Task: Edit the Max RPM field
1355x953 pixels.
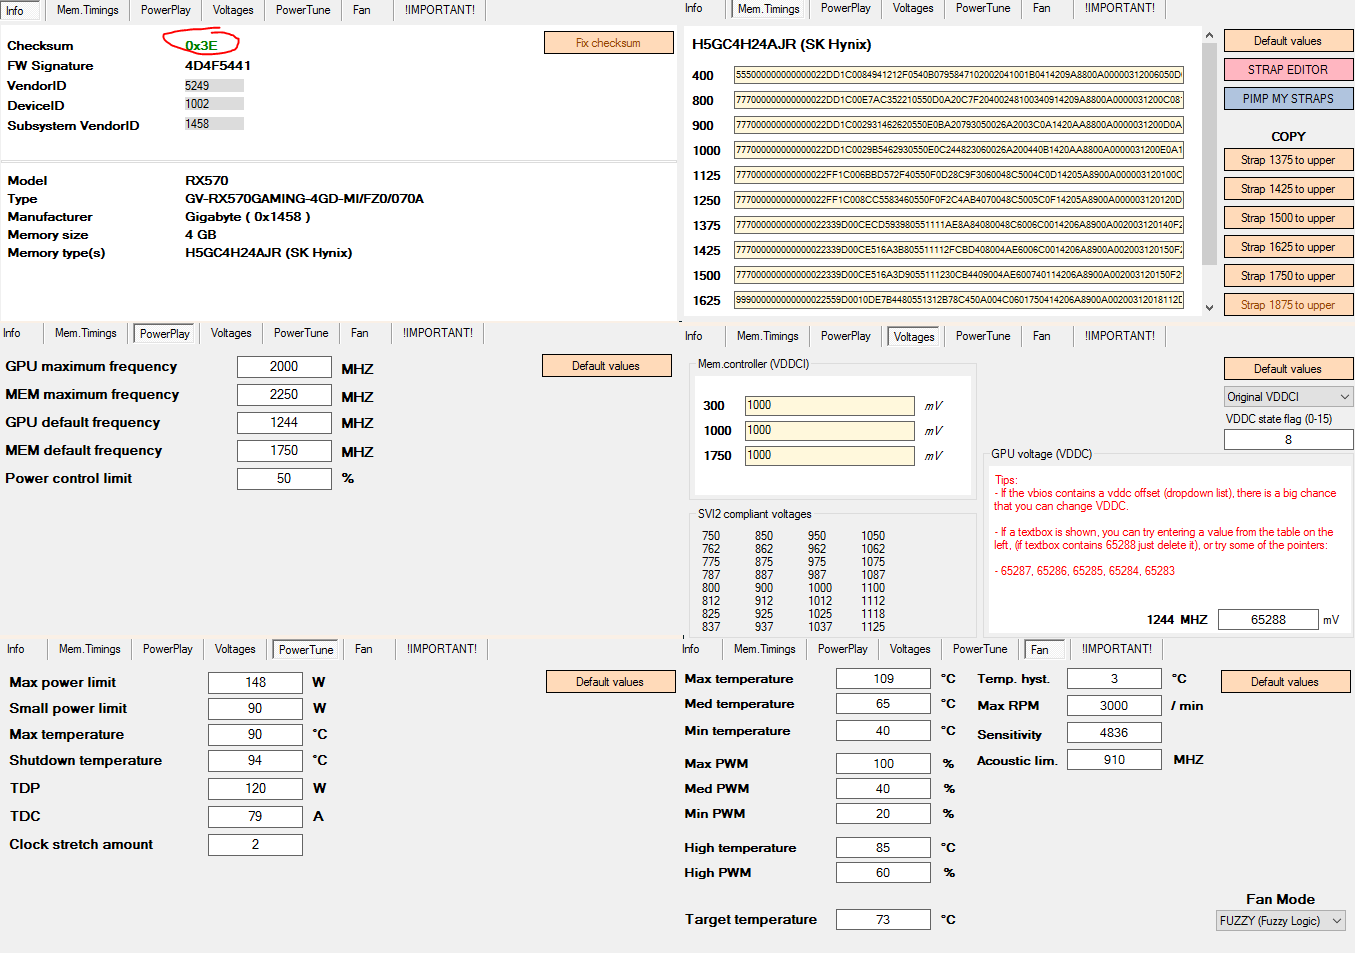Action: pyautogui.click(x=1114, y=706)
